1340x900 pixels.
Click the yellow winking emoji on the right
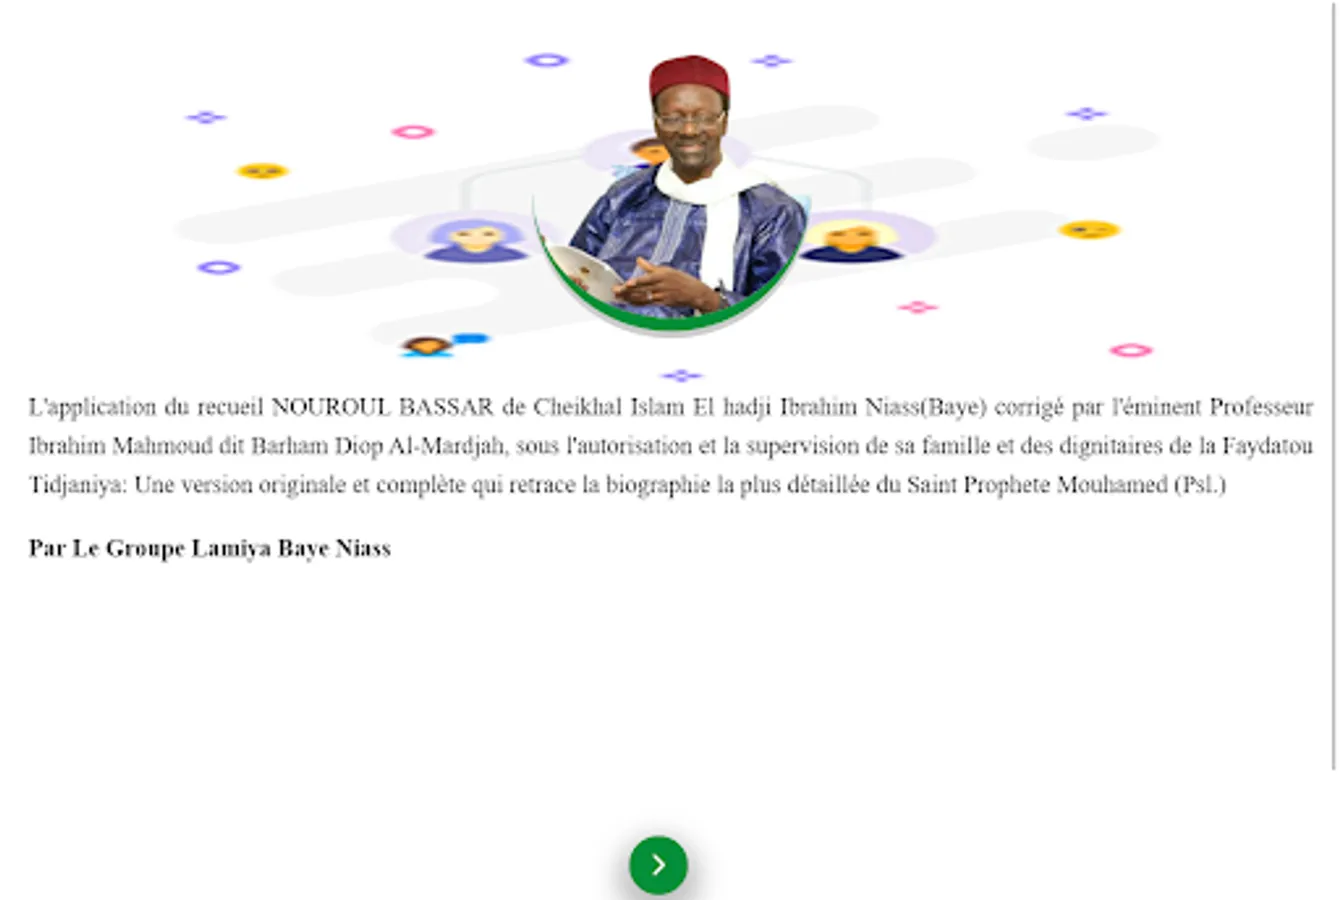pyautogui.click(x=1089, y=230)
